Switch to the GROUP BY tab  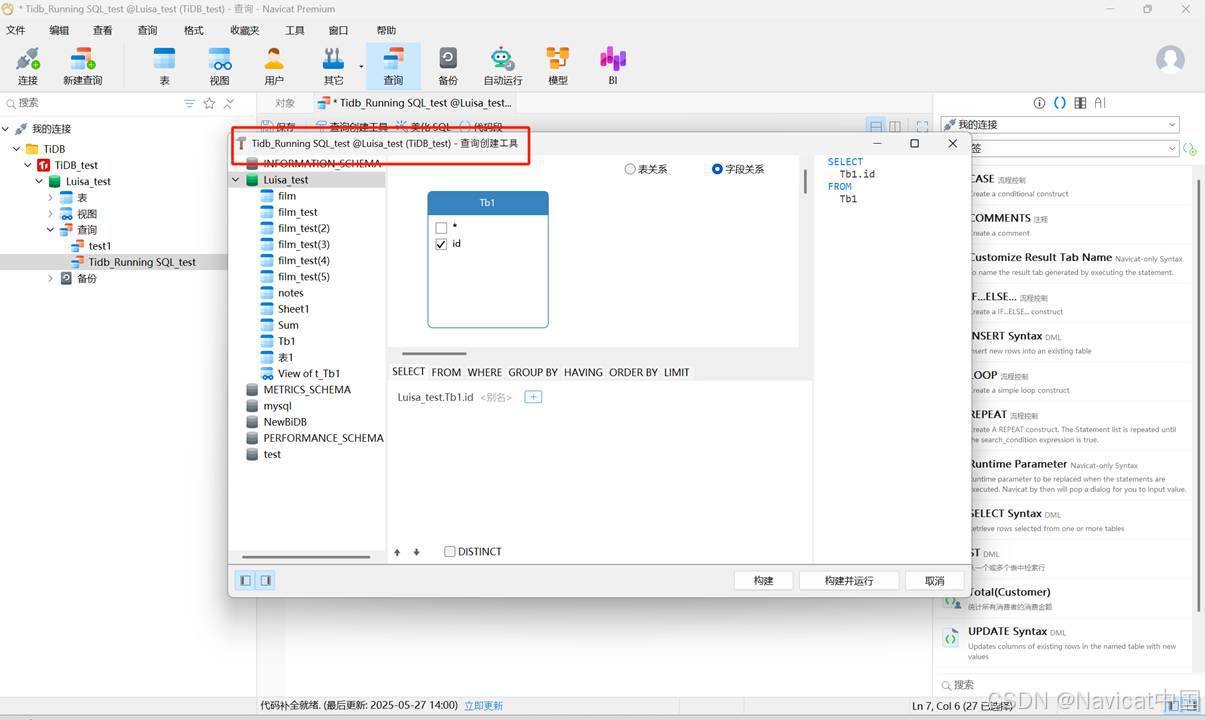tap(533, 372)
